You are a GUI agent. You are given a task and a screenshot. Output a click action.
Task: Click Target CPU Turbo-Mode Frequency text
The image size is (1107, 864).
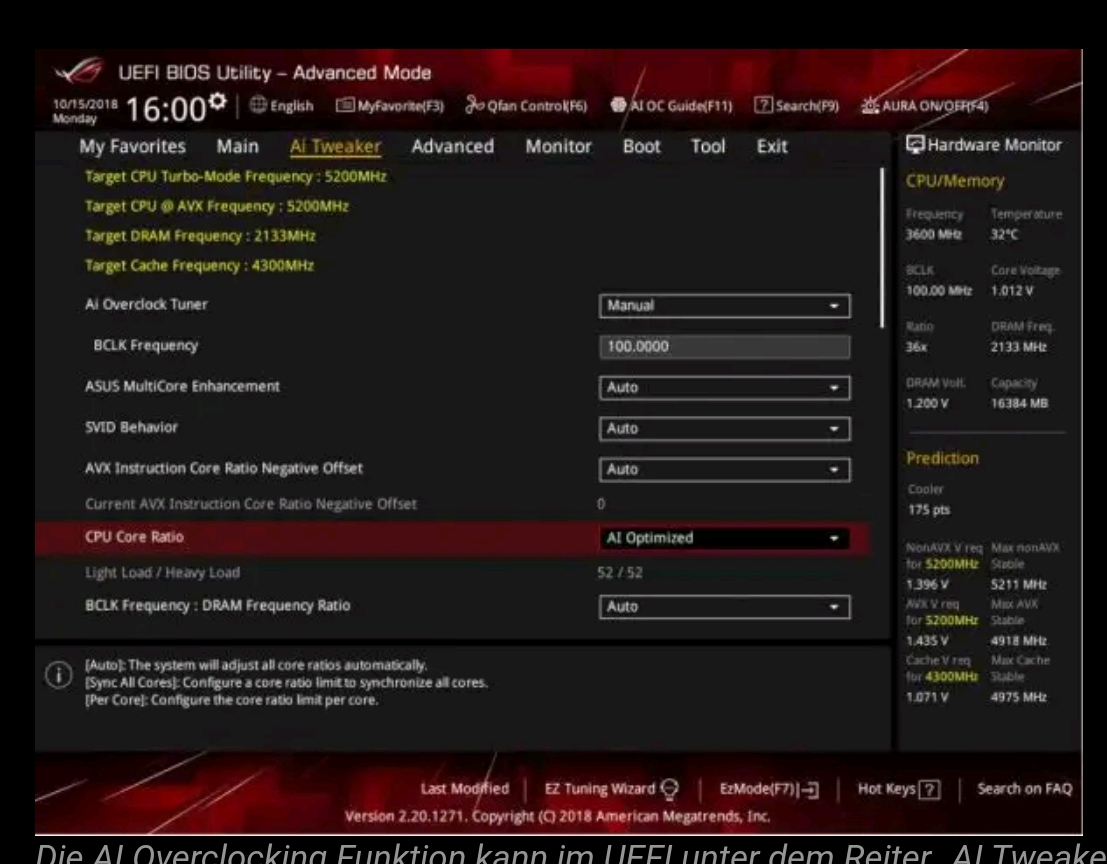tap(236, 176)
